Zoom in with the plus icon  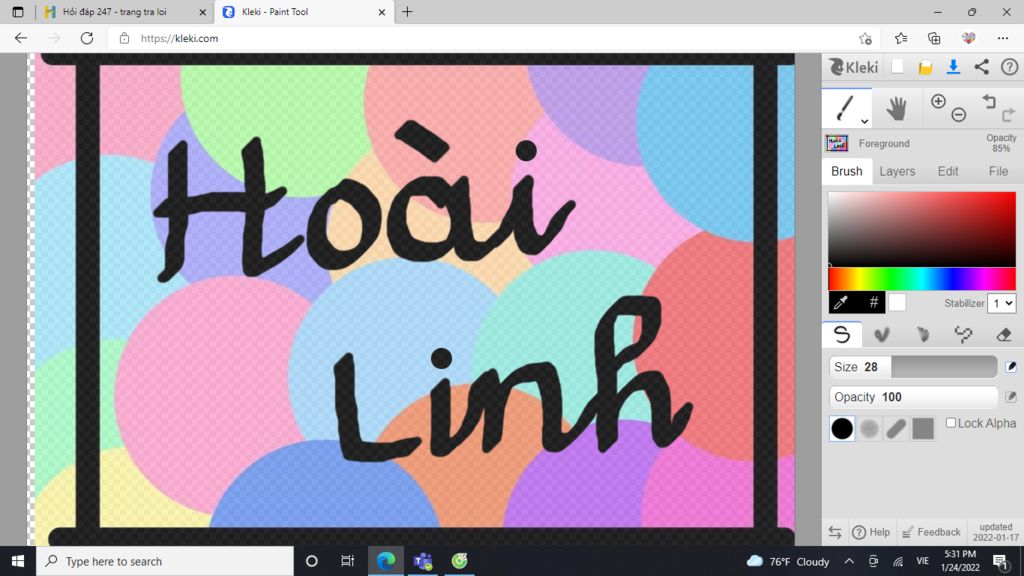(x=938, y=101)
